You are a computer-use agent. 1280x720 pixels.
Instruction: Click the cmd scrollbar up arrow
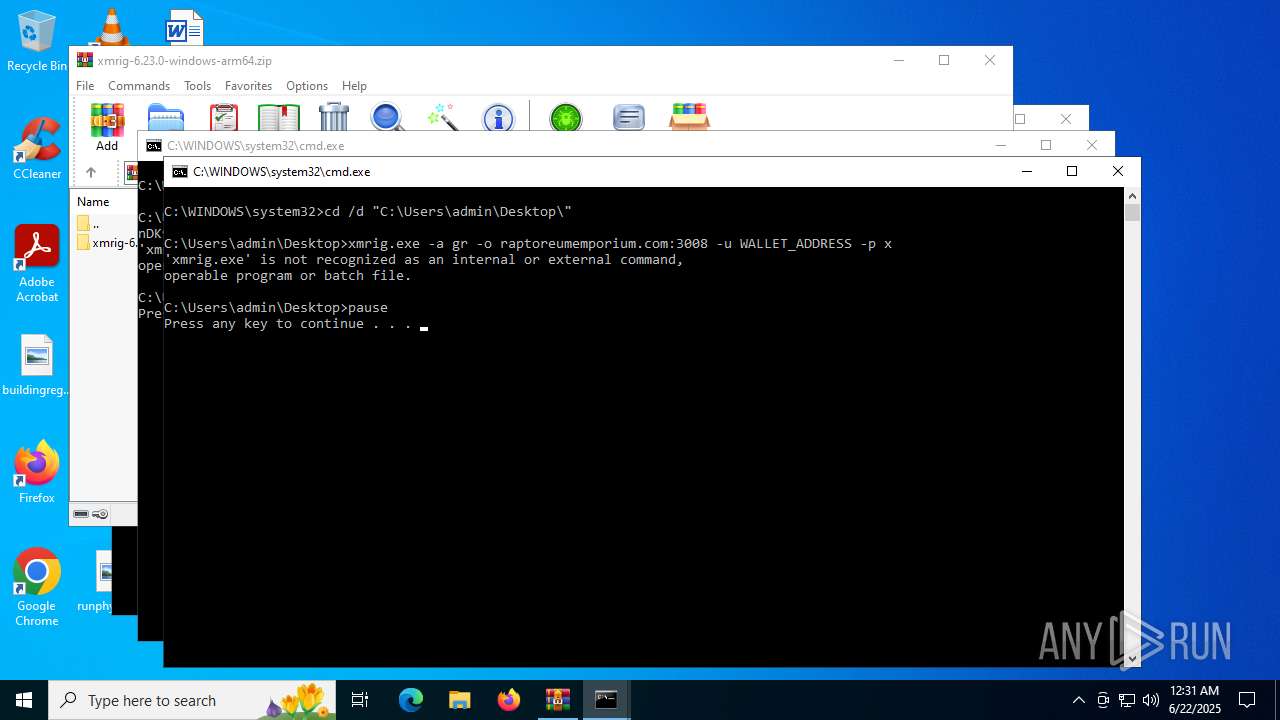(1132, 196)
